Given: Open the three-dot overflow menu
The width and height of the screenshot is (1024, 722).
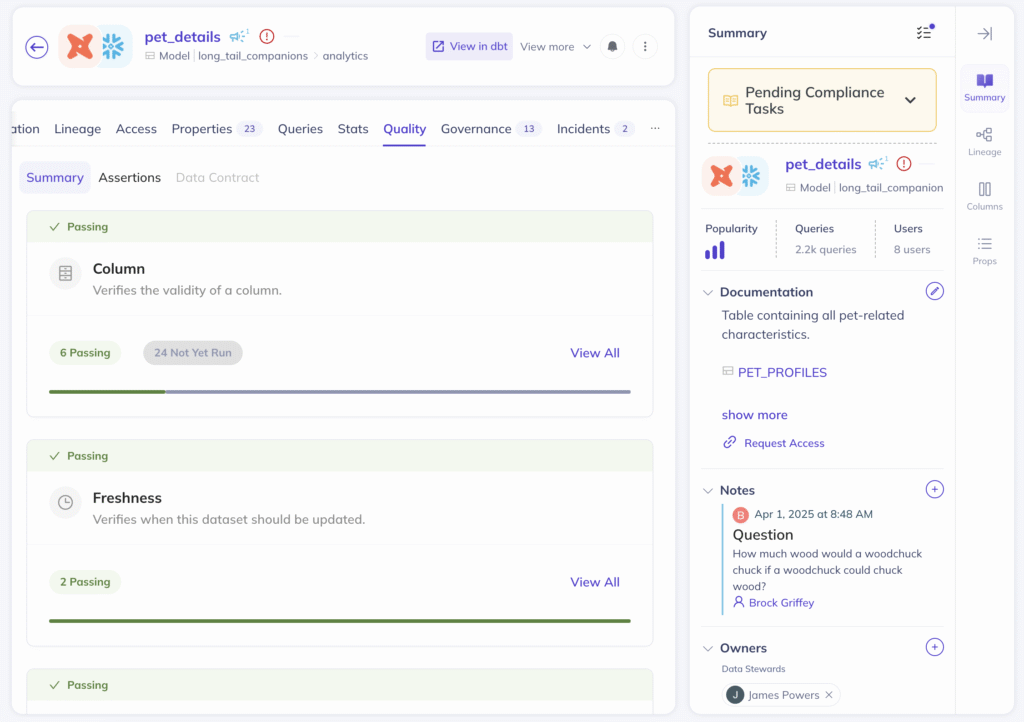Looking at the screenshot, I should [x=645, y=47].
